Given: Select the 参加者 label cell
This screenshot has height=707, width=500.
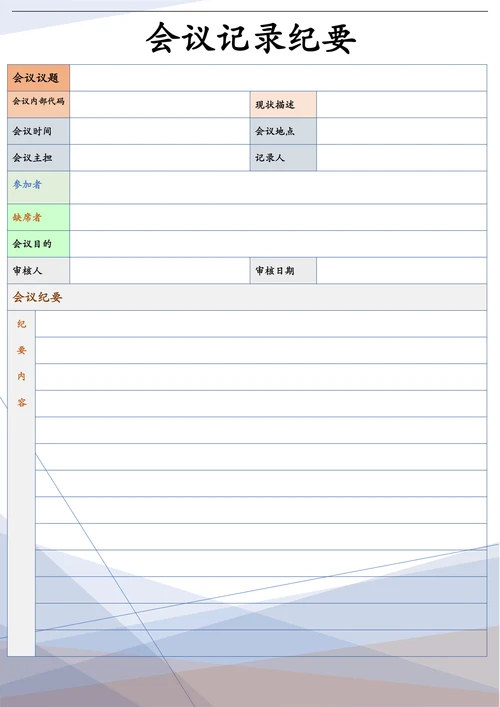Looking at the screenshot, I should (x=39, y=188).
